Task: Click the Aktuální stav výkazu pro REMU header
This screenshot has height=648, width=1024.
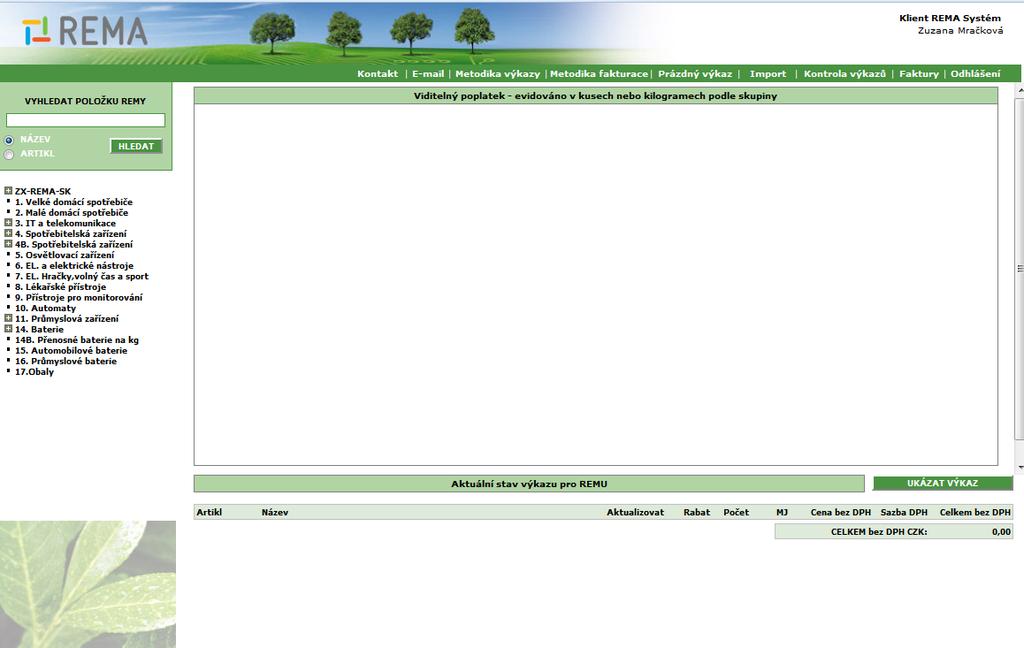Action: pyautogui.click(x=529, y=484)
